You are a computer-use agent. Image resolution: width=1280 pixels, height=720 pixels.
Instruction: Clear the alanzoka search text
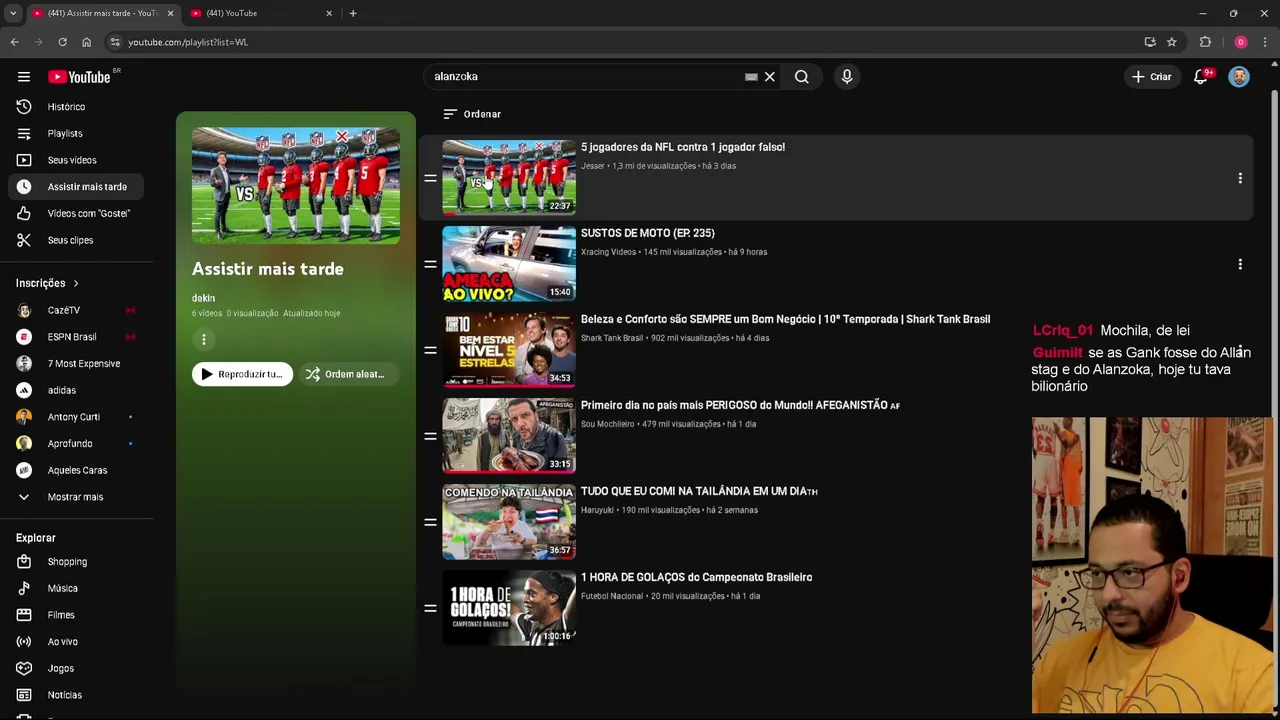(770, 77)
